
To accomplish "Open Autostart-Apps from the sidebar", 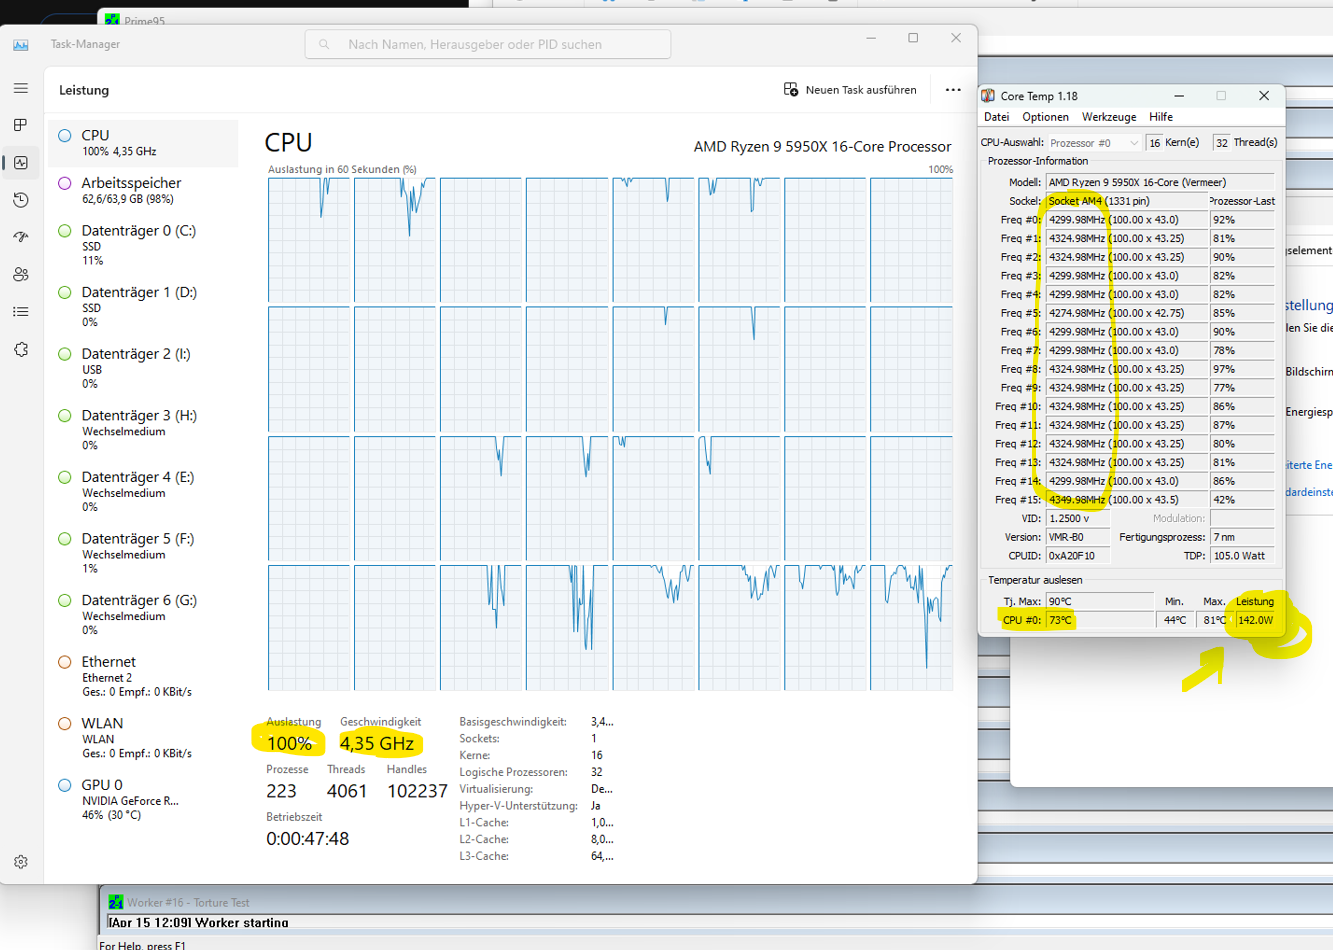I will point(20,237).
